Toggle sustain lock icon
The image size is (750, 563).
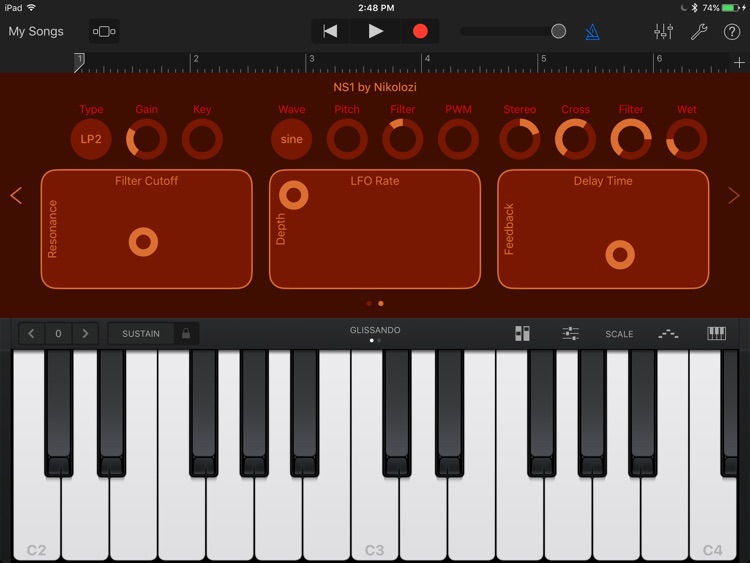pyautogui.click(x=186, y=333)
